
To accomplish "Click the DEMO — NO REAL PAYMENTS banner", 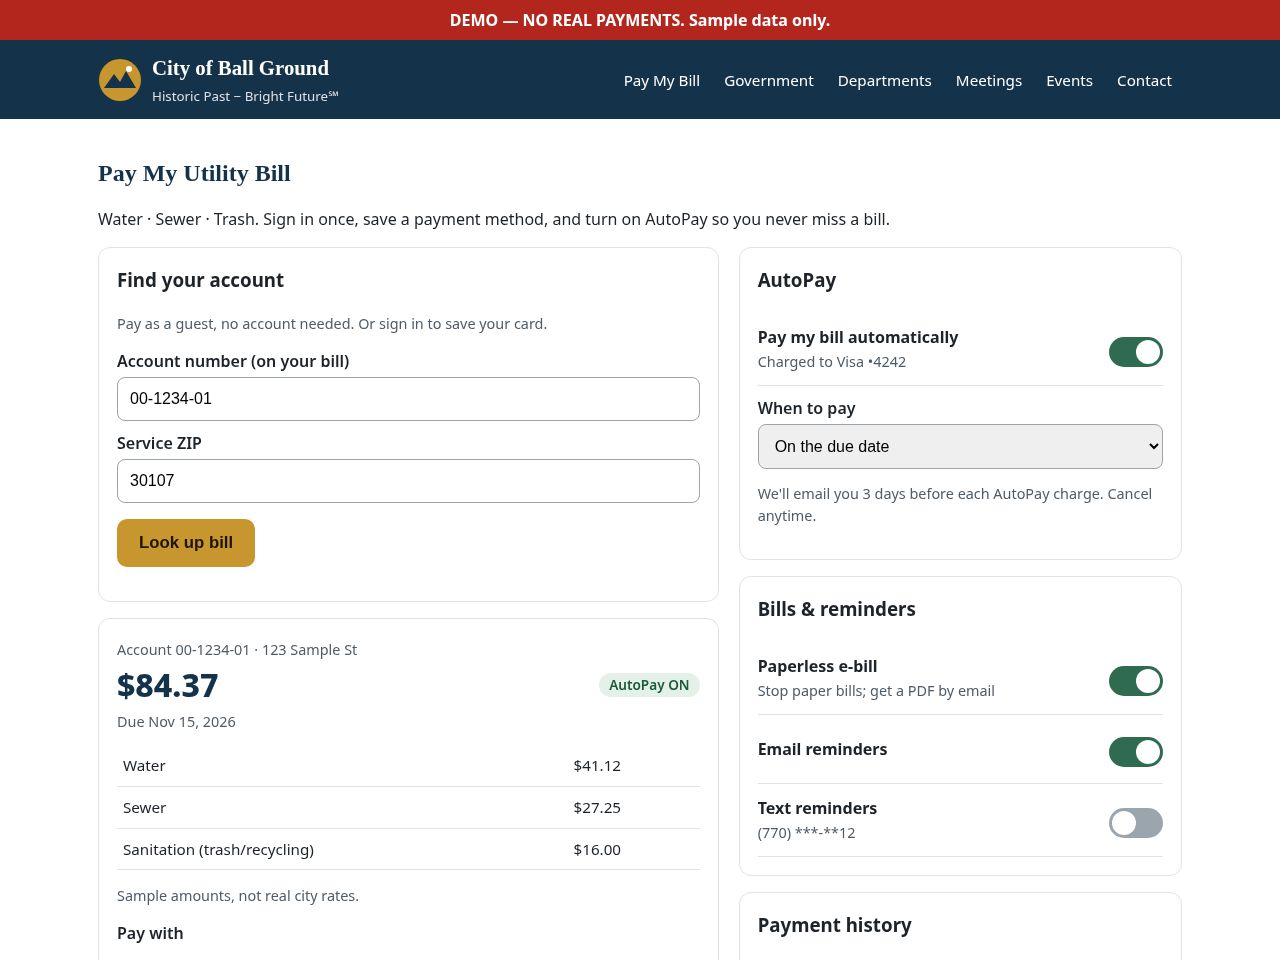I will click(640, 20).
